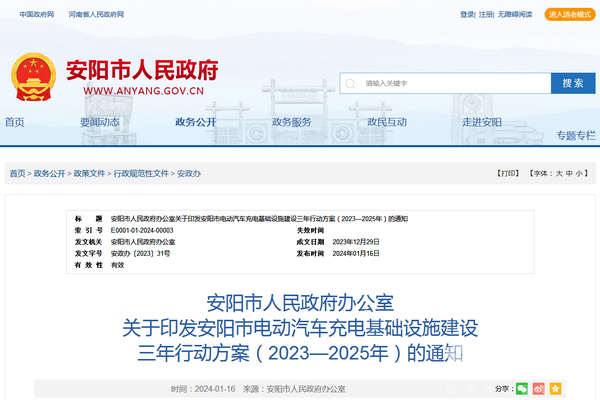600x400 pixels.
Task: Click 政策文件 in the breadcrumb
Action: (89, 173)
